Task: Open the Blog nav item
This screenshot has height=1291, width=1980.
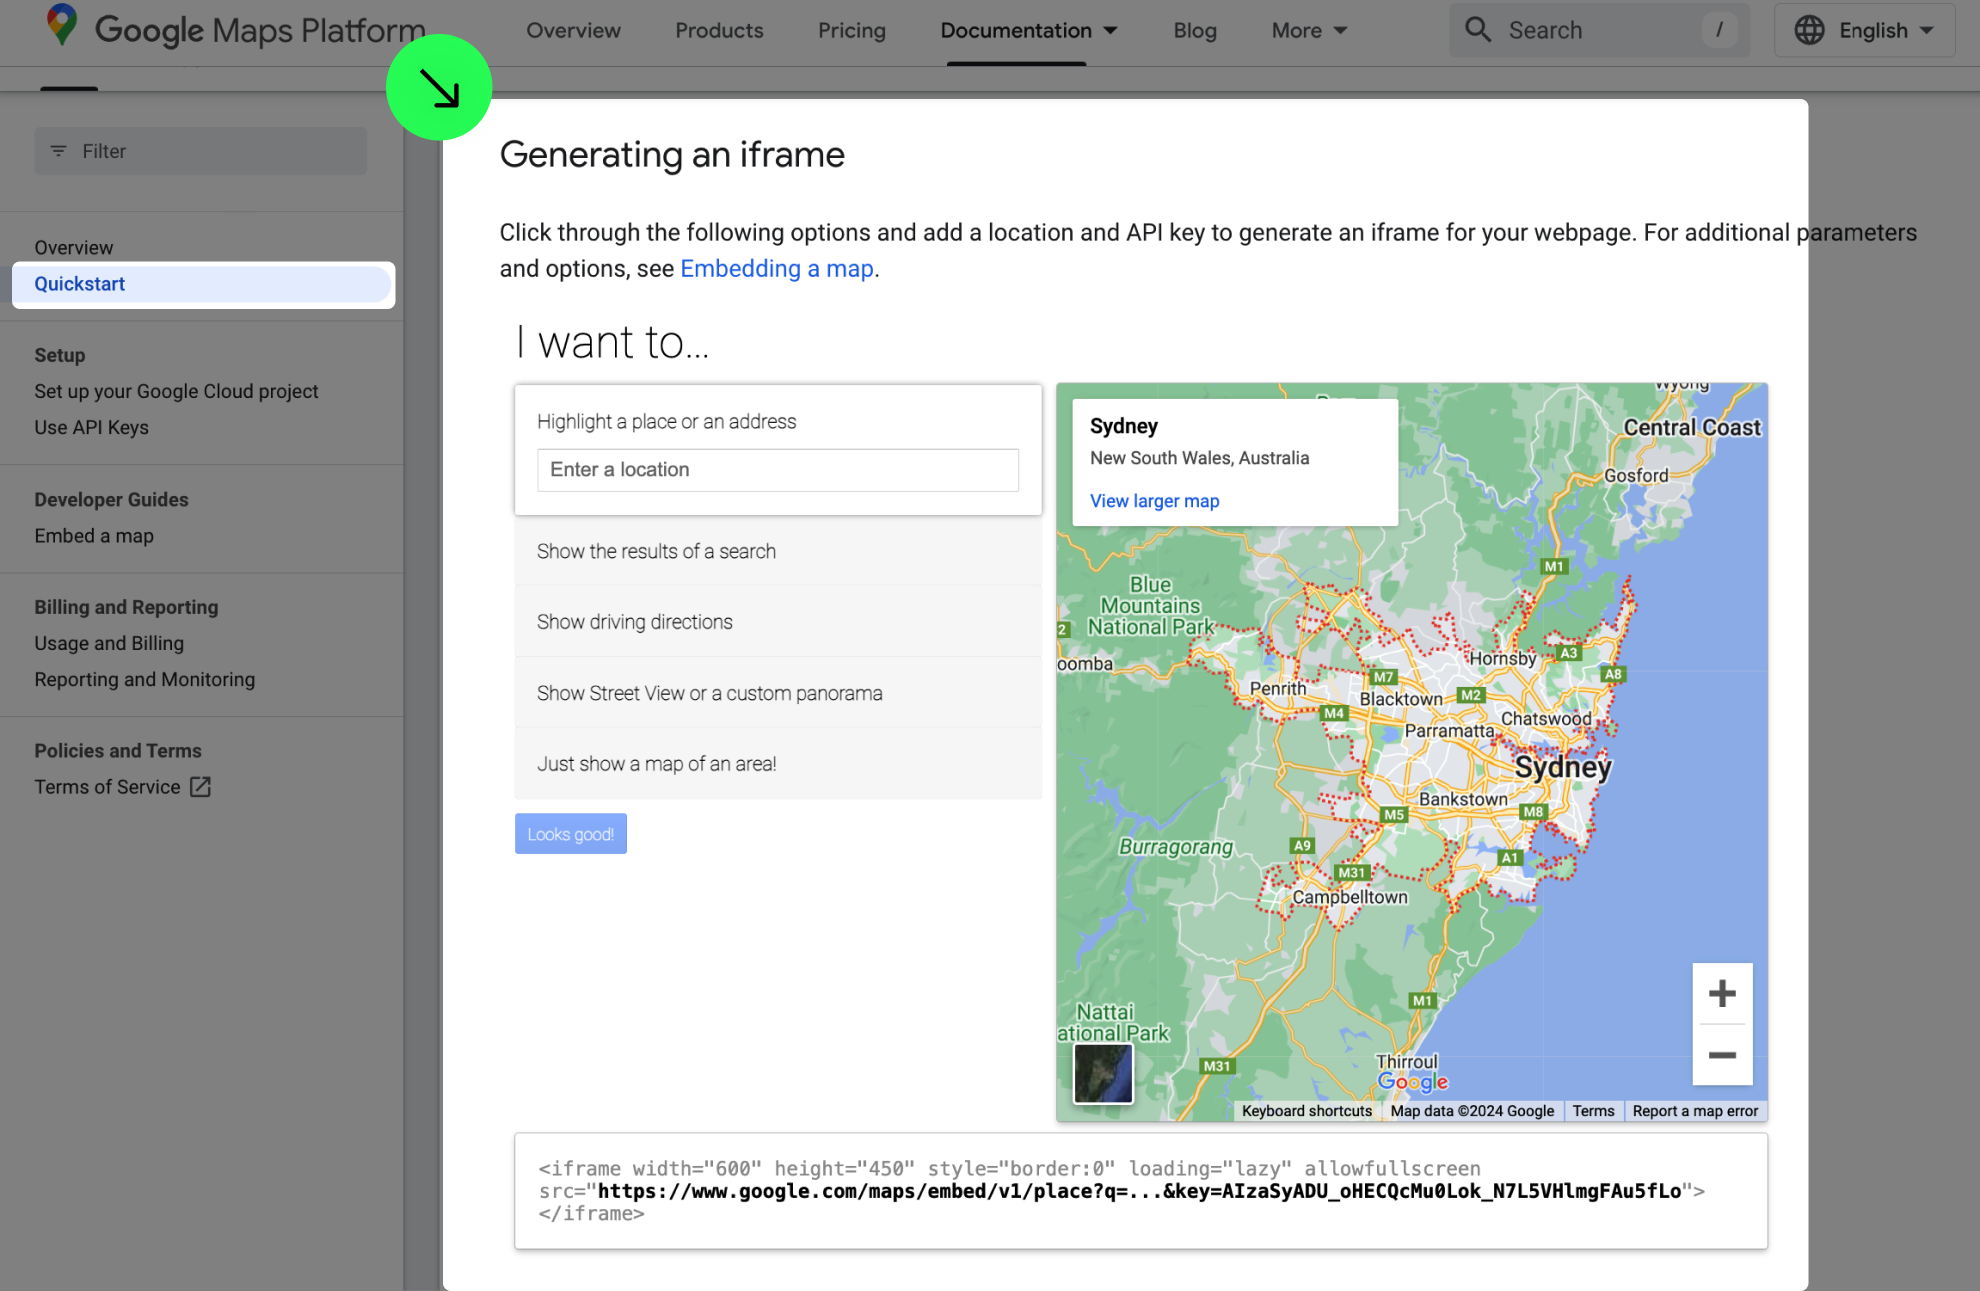Action: click(x=1195, y=31)
